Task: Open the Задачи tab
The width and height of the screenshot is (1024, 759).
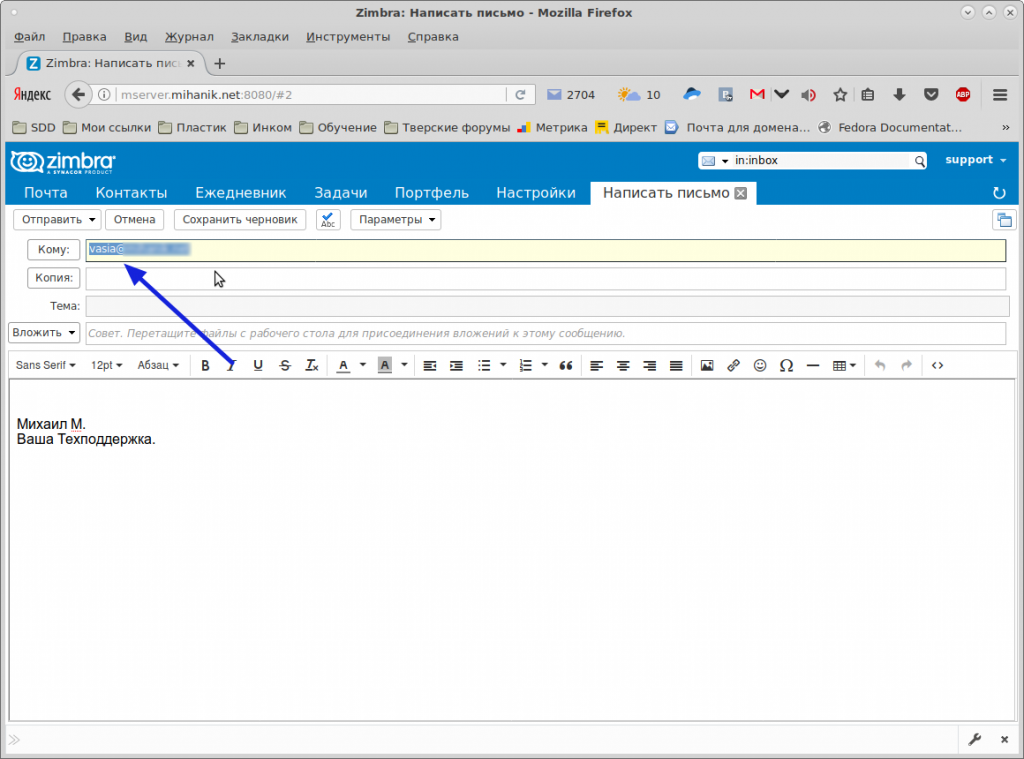Action: [x=340, y=193]
